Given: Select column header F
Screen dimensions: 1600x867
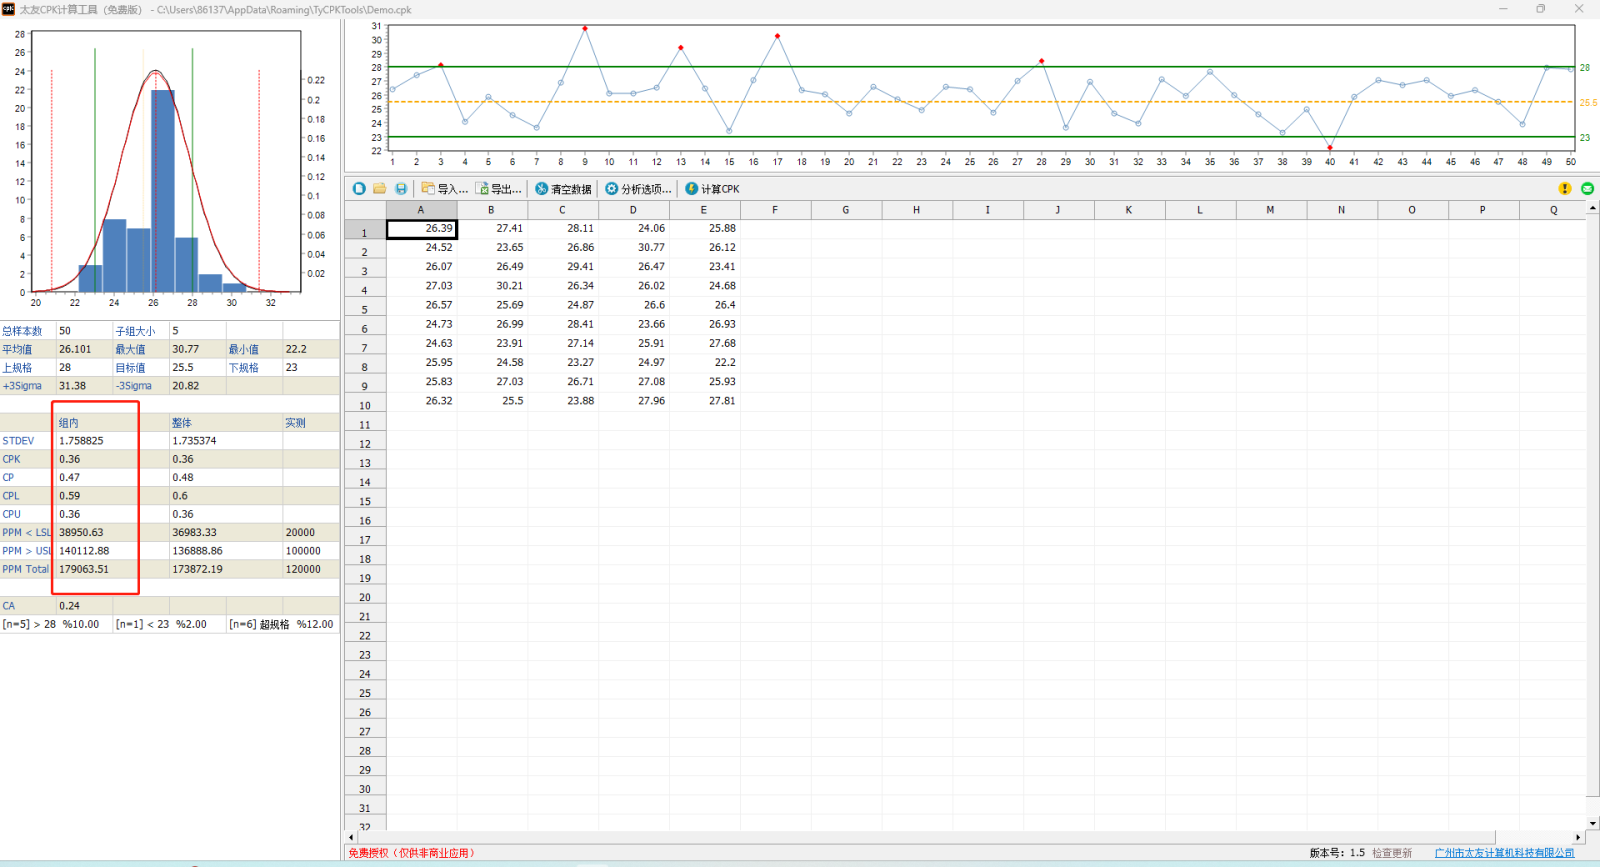Looking at the screenshot, I should (775, 210).
